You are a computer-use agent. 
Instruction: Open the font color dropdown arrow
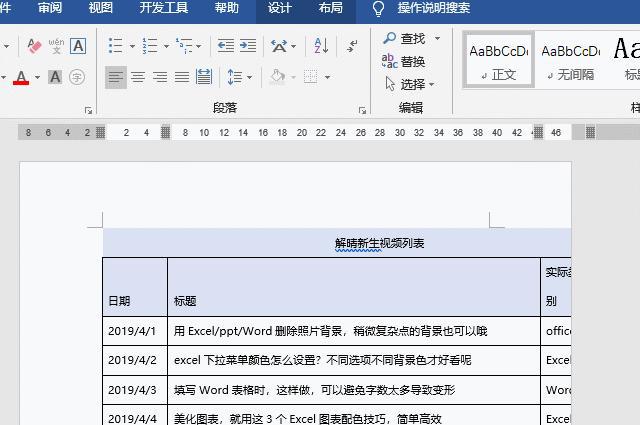coord(37,77)
